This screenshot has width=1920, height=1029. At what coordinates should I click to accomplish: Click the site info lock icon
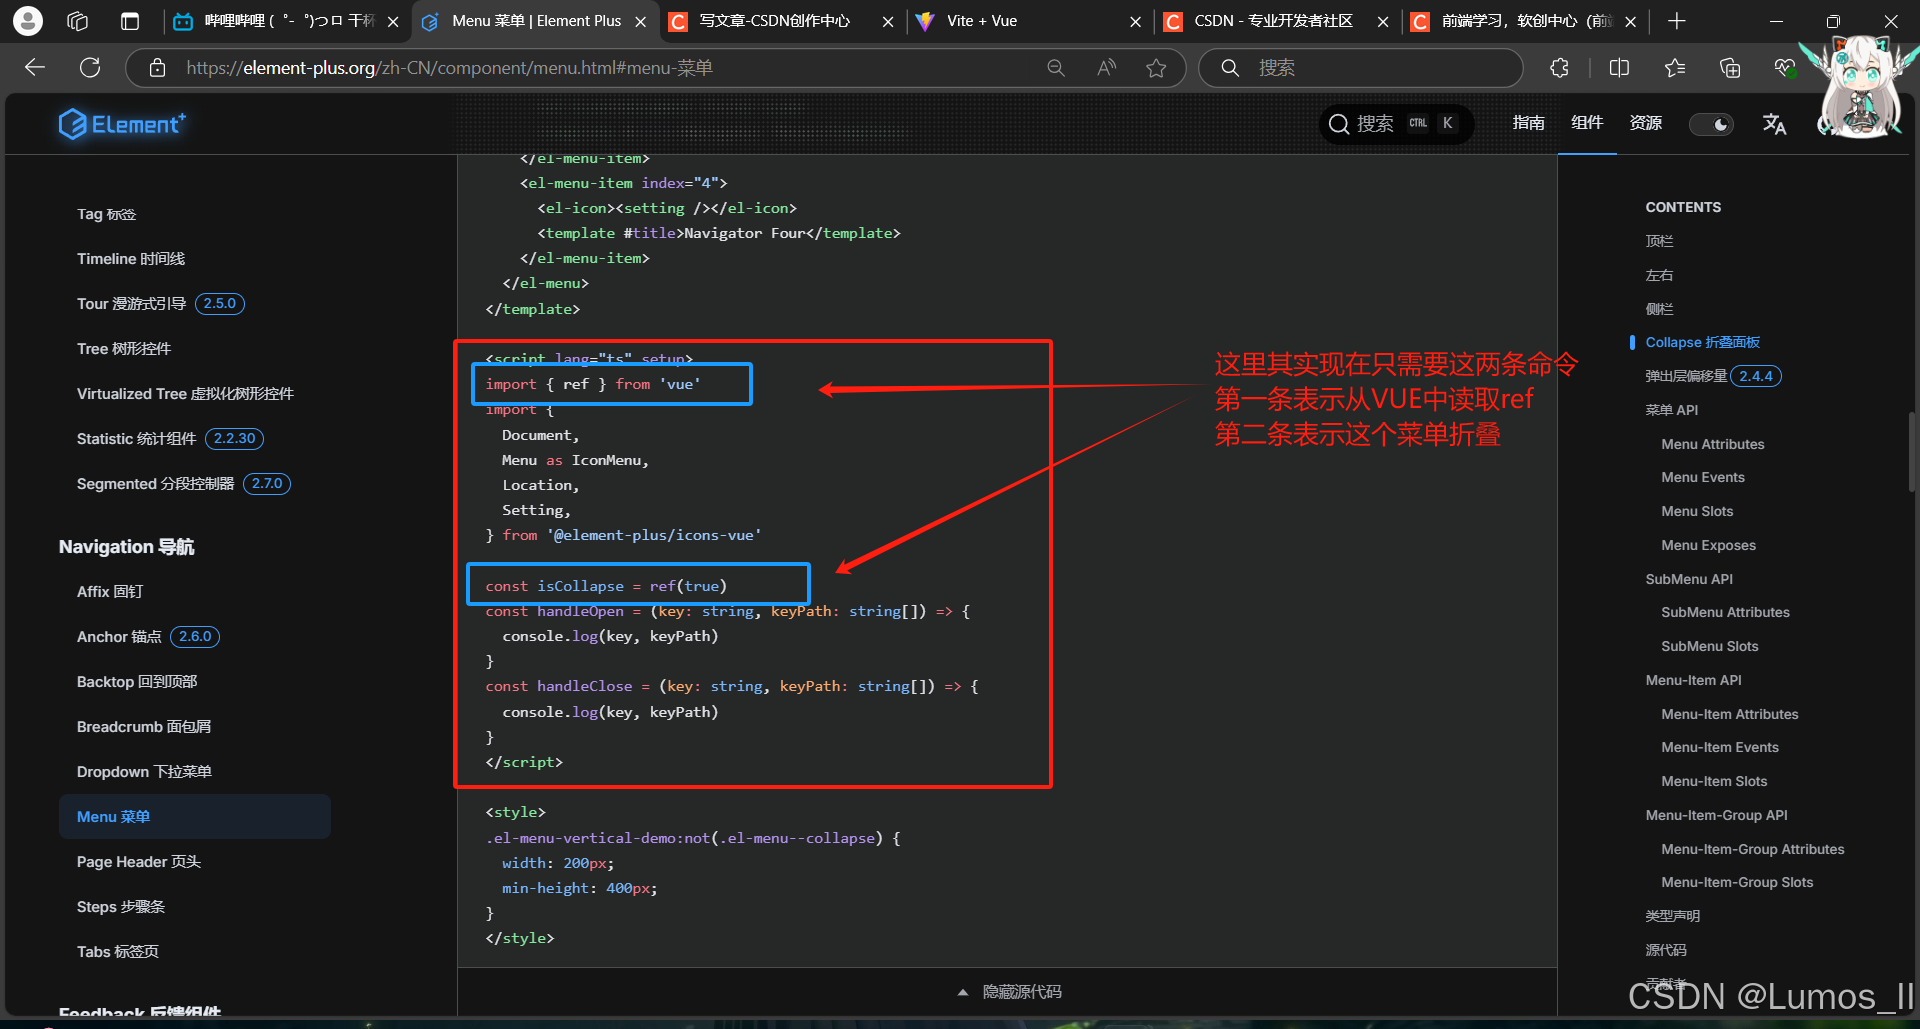(157, 68)
